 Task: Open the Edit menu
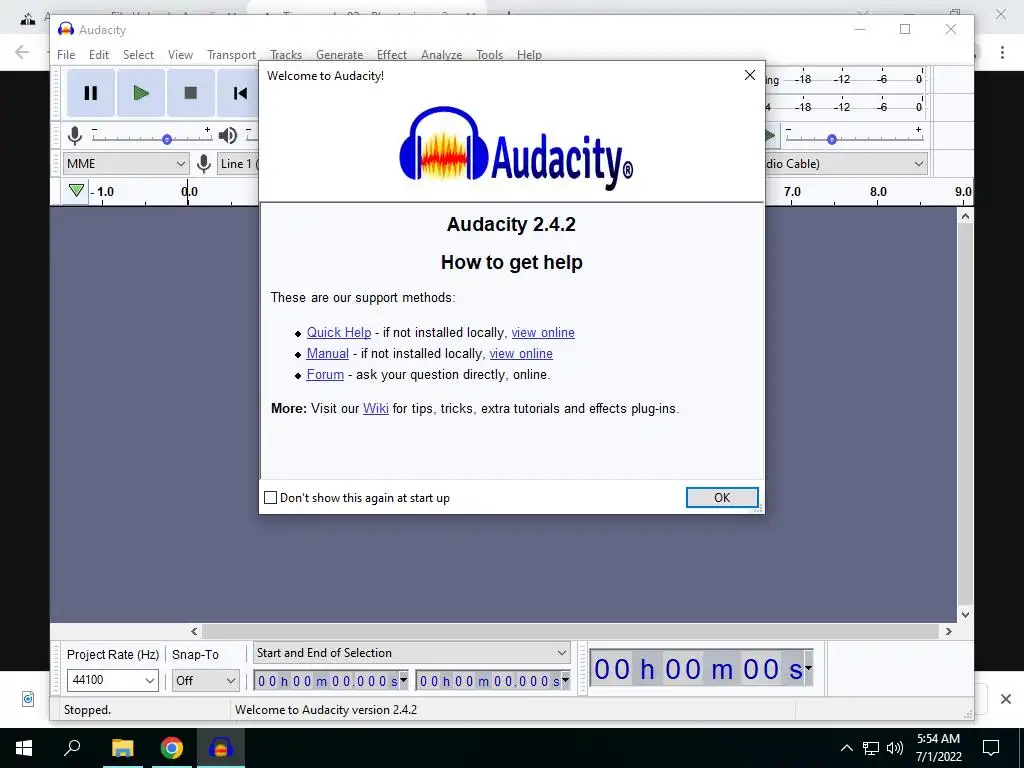99,55
